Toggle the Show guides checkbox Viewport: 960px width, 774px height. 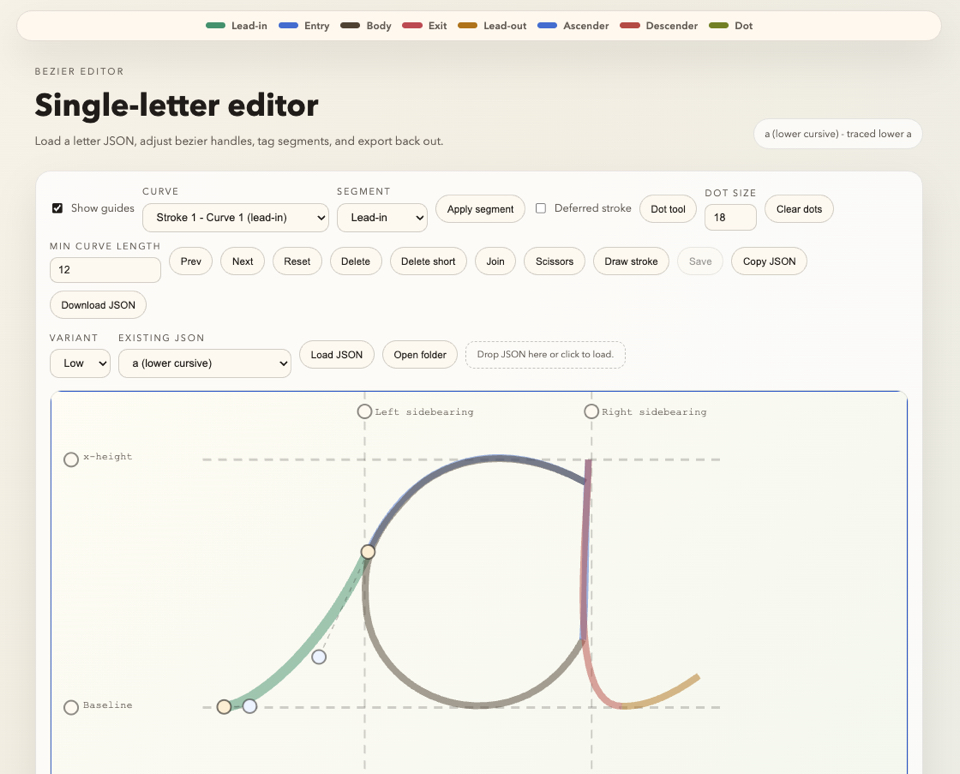[58, 208]
